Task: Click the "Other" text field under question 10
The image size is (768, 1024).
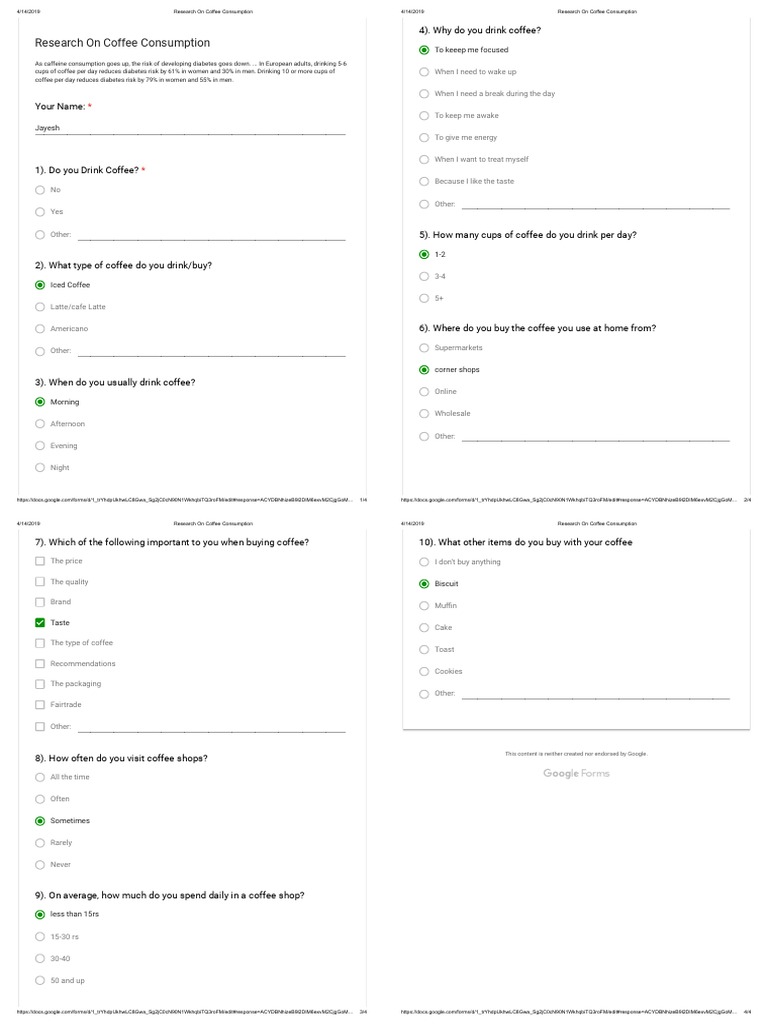Action: (x=596, y=694)
